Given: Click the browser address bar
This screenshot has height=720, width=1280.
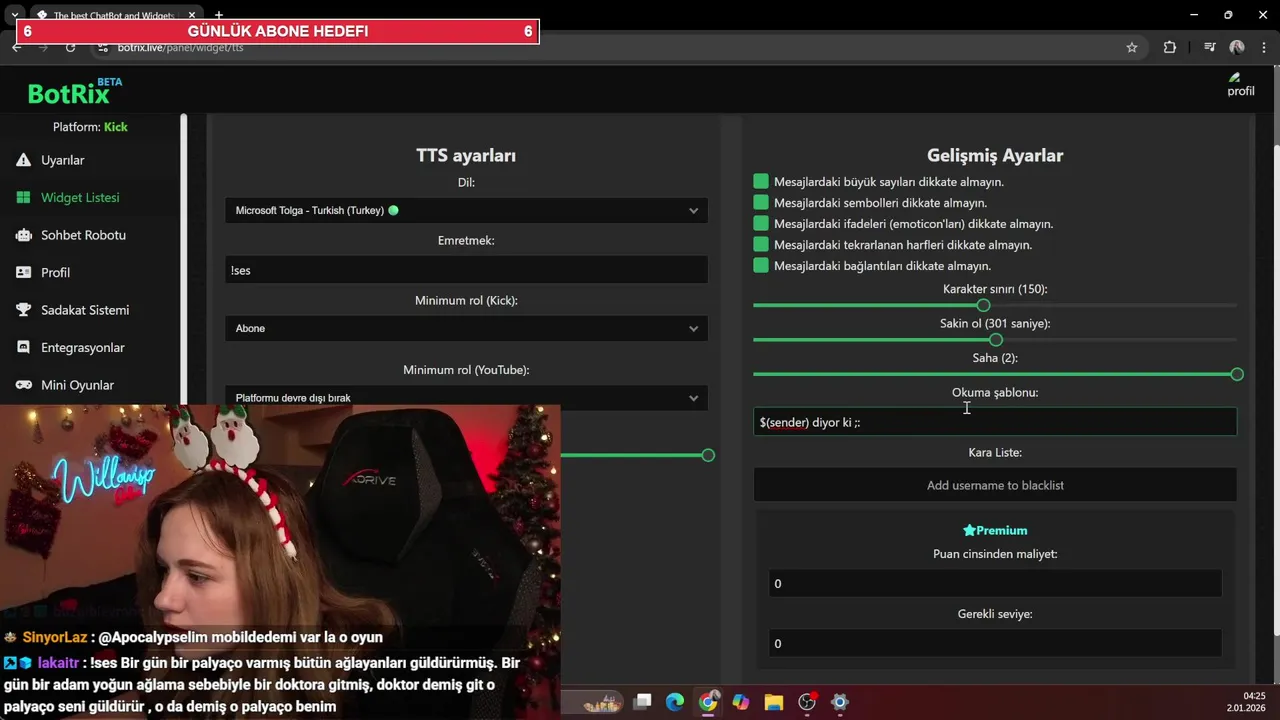Looking at the screenshot, I should pos(600,47).
